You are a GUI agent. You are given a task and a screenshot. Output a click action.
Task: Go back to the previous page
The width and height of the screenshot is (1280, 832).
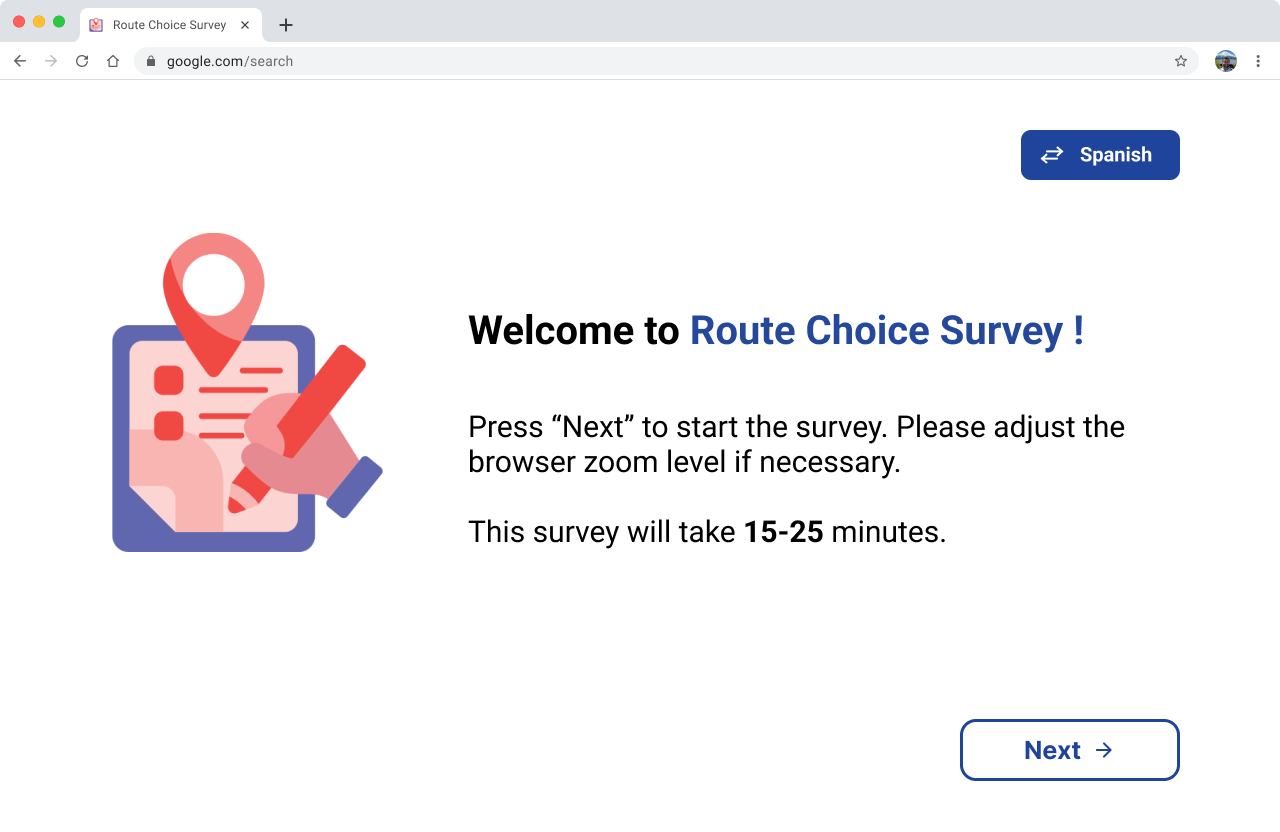click(x=20, y=61)
